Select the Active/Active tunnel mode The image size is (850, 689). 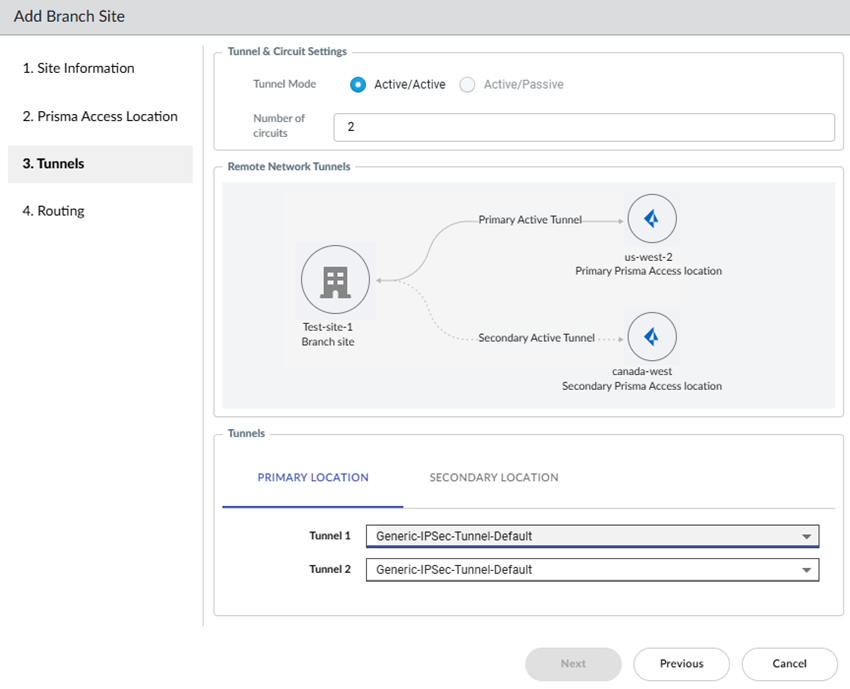click(x=358, y=85)
